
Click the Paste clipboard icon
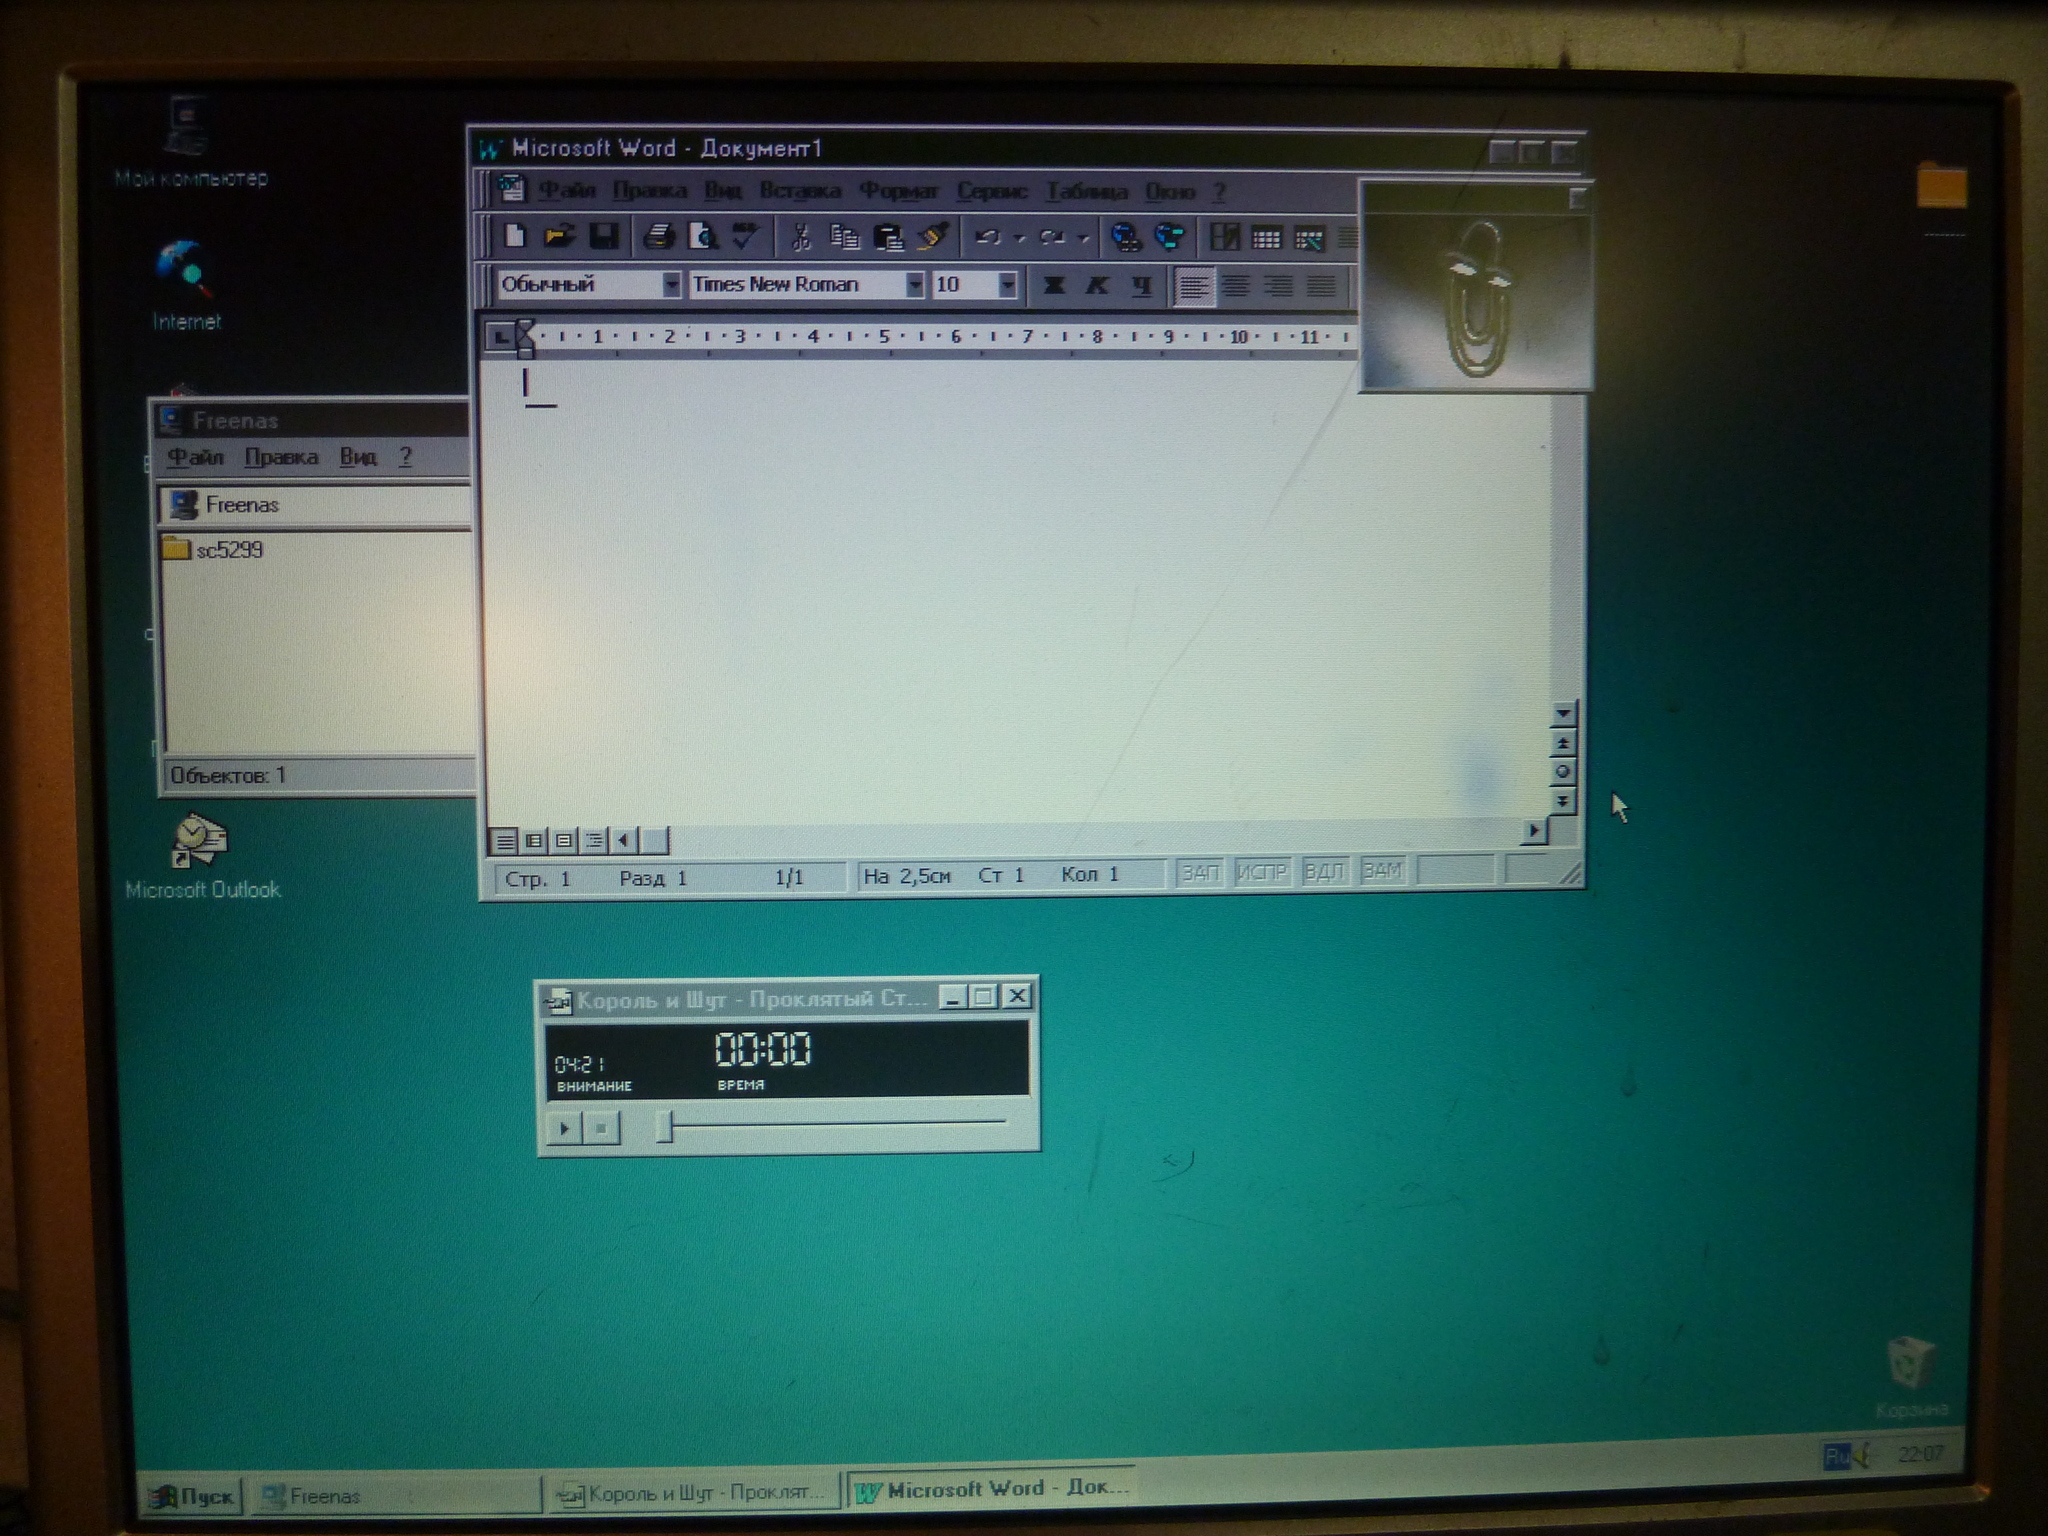click(x=888, y=237)
